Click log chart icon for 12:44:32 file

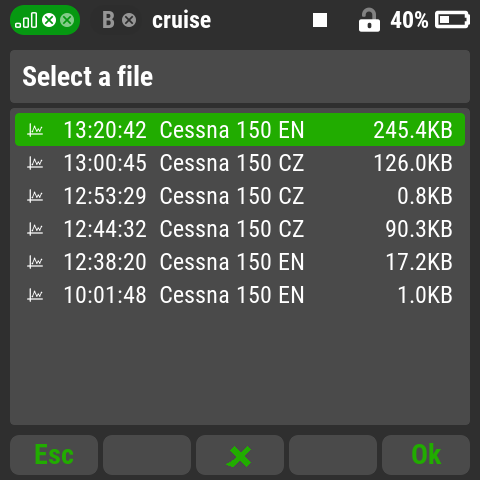point(35,229)
